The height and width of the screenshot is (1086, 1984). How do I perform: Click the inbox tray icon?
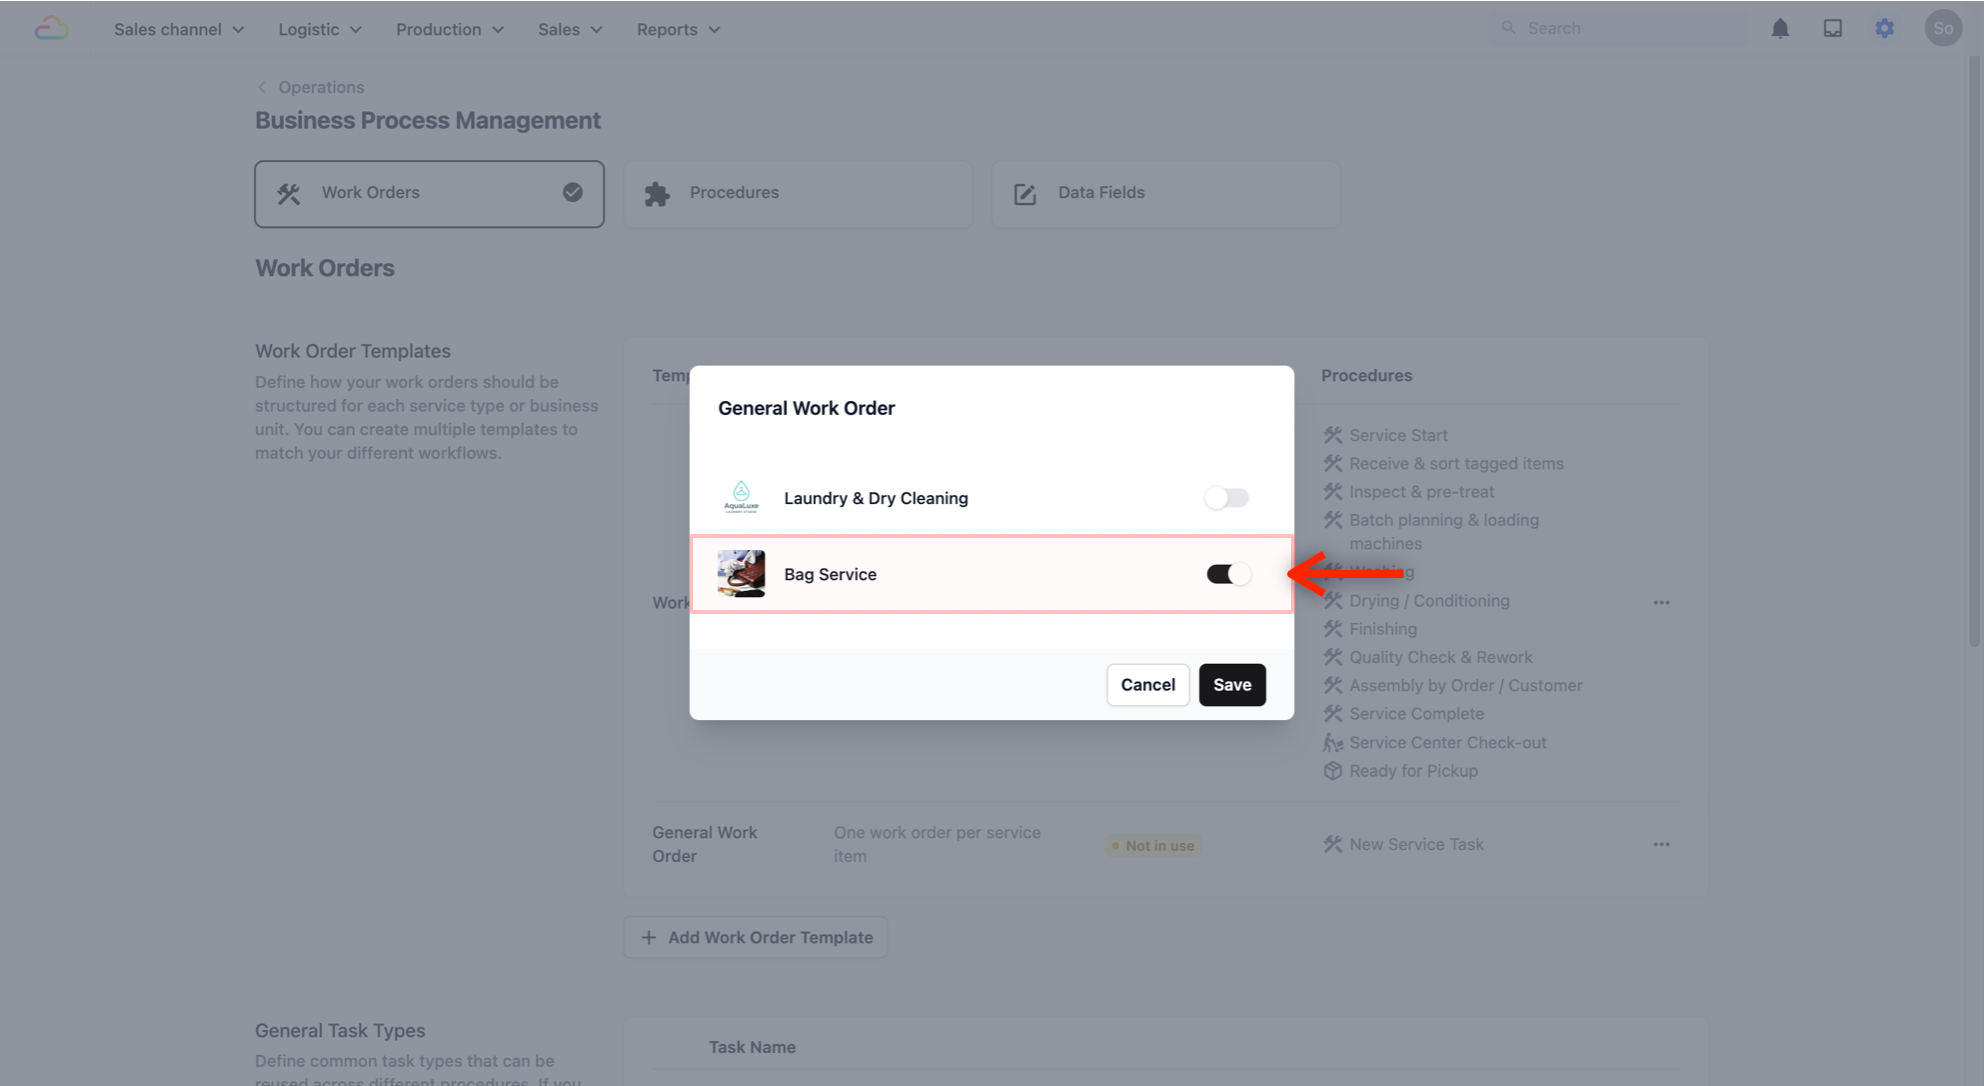1832,29
